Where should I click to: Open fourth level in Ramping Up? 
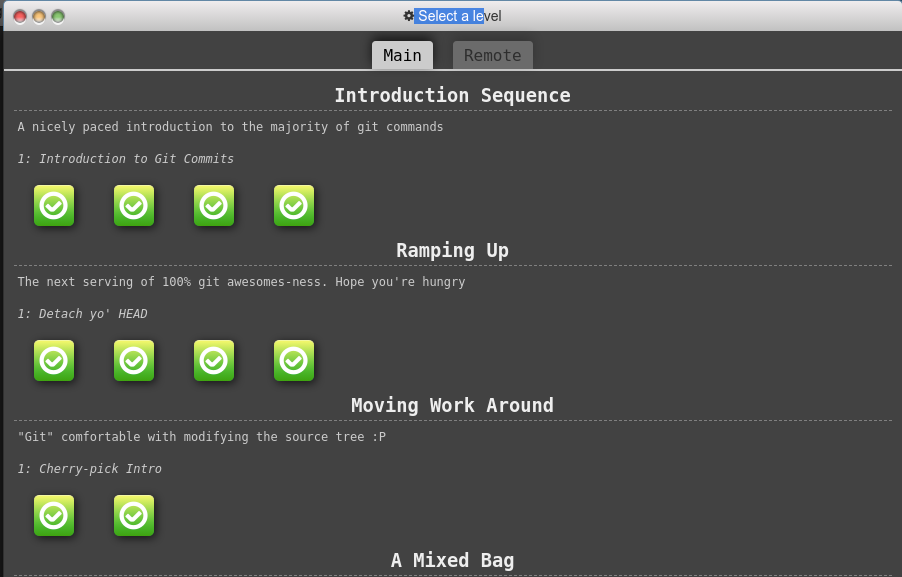click(x=294, y=361)
